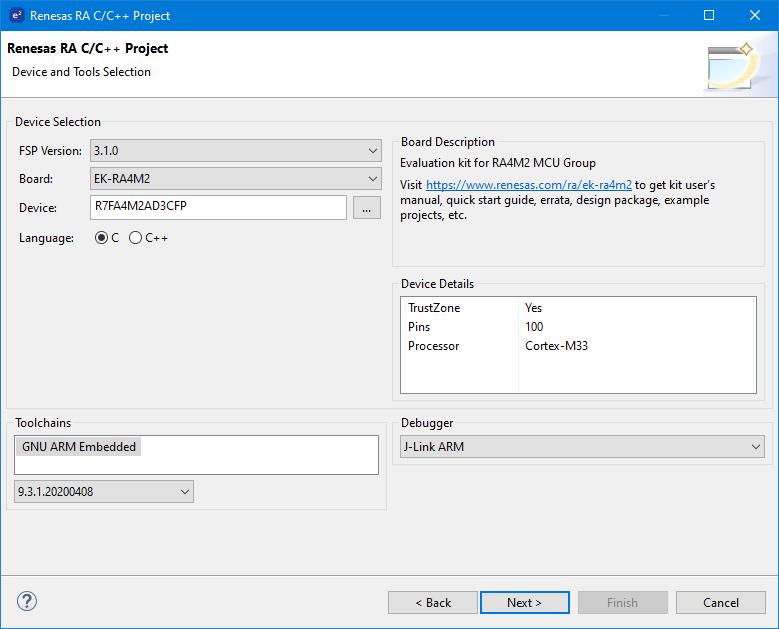Click the e² studio title bar icon
This screenshot has width=779, height=629.
click(16, 15)
